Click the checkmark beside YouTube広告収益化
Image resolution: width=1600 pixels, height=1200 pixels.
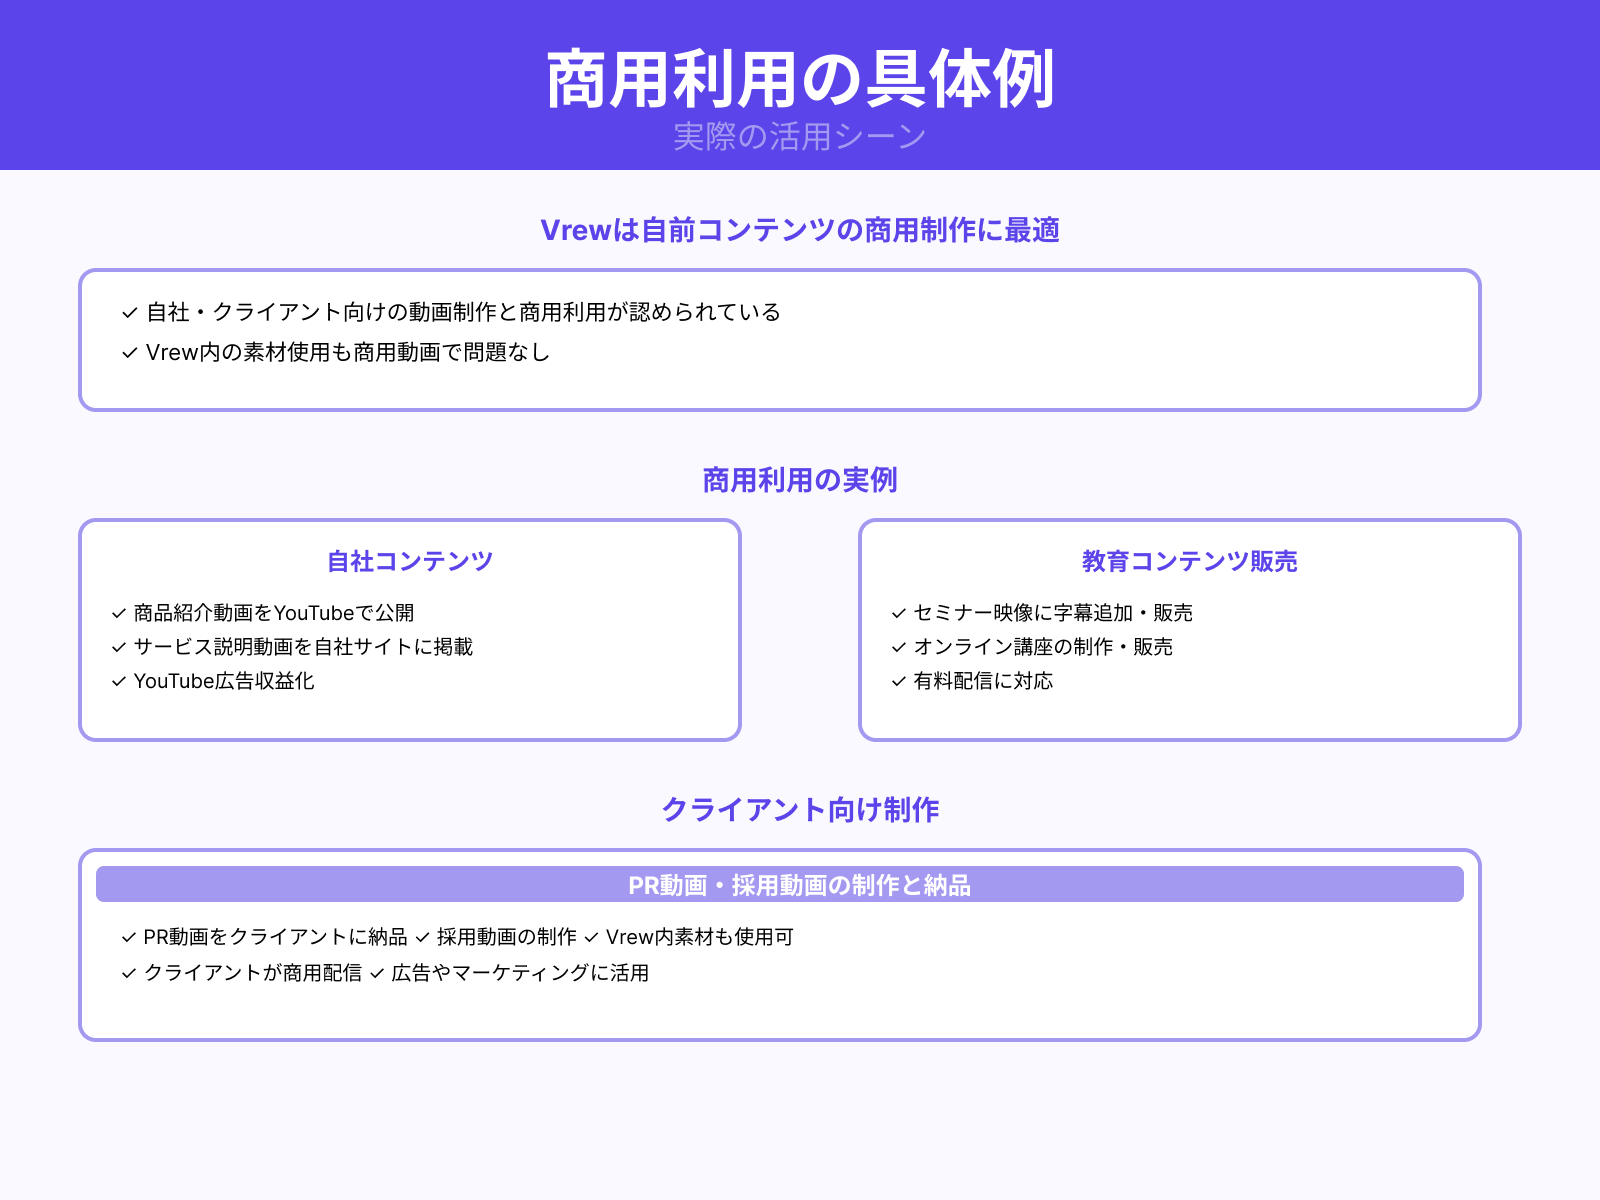point(117,682)
